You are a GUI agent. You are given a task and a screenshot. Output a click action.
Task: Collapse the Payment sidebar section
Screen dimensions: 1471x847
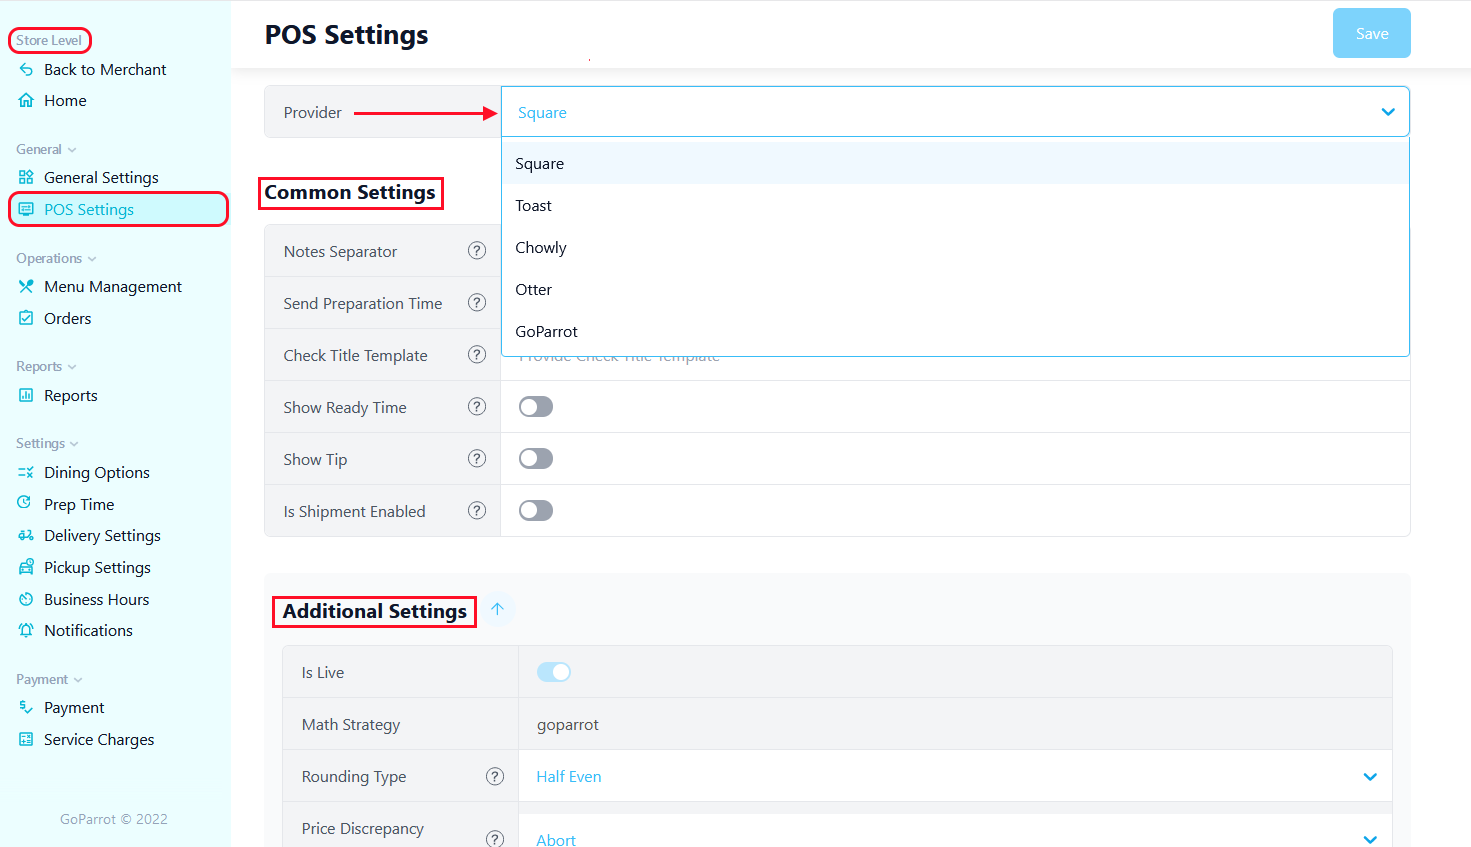49,679
